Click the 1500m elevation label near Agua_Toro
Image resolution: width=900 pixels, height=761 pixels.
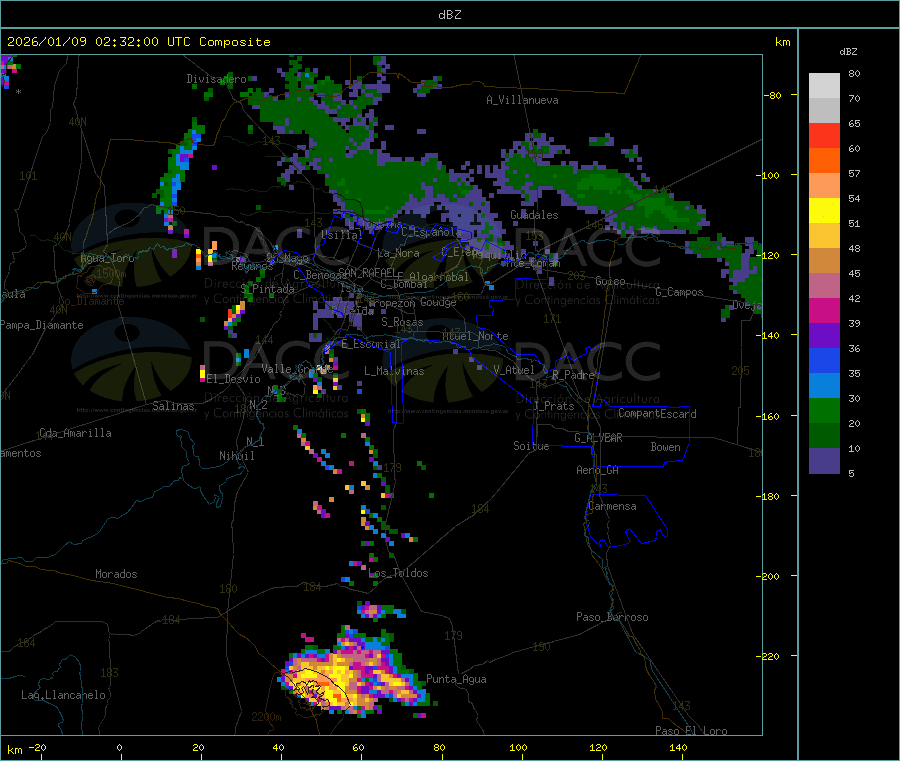pyautogui.click(x=110, y=274)
